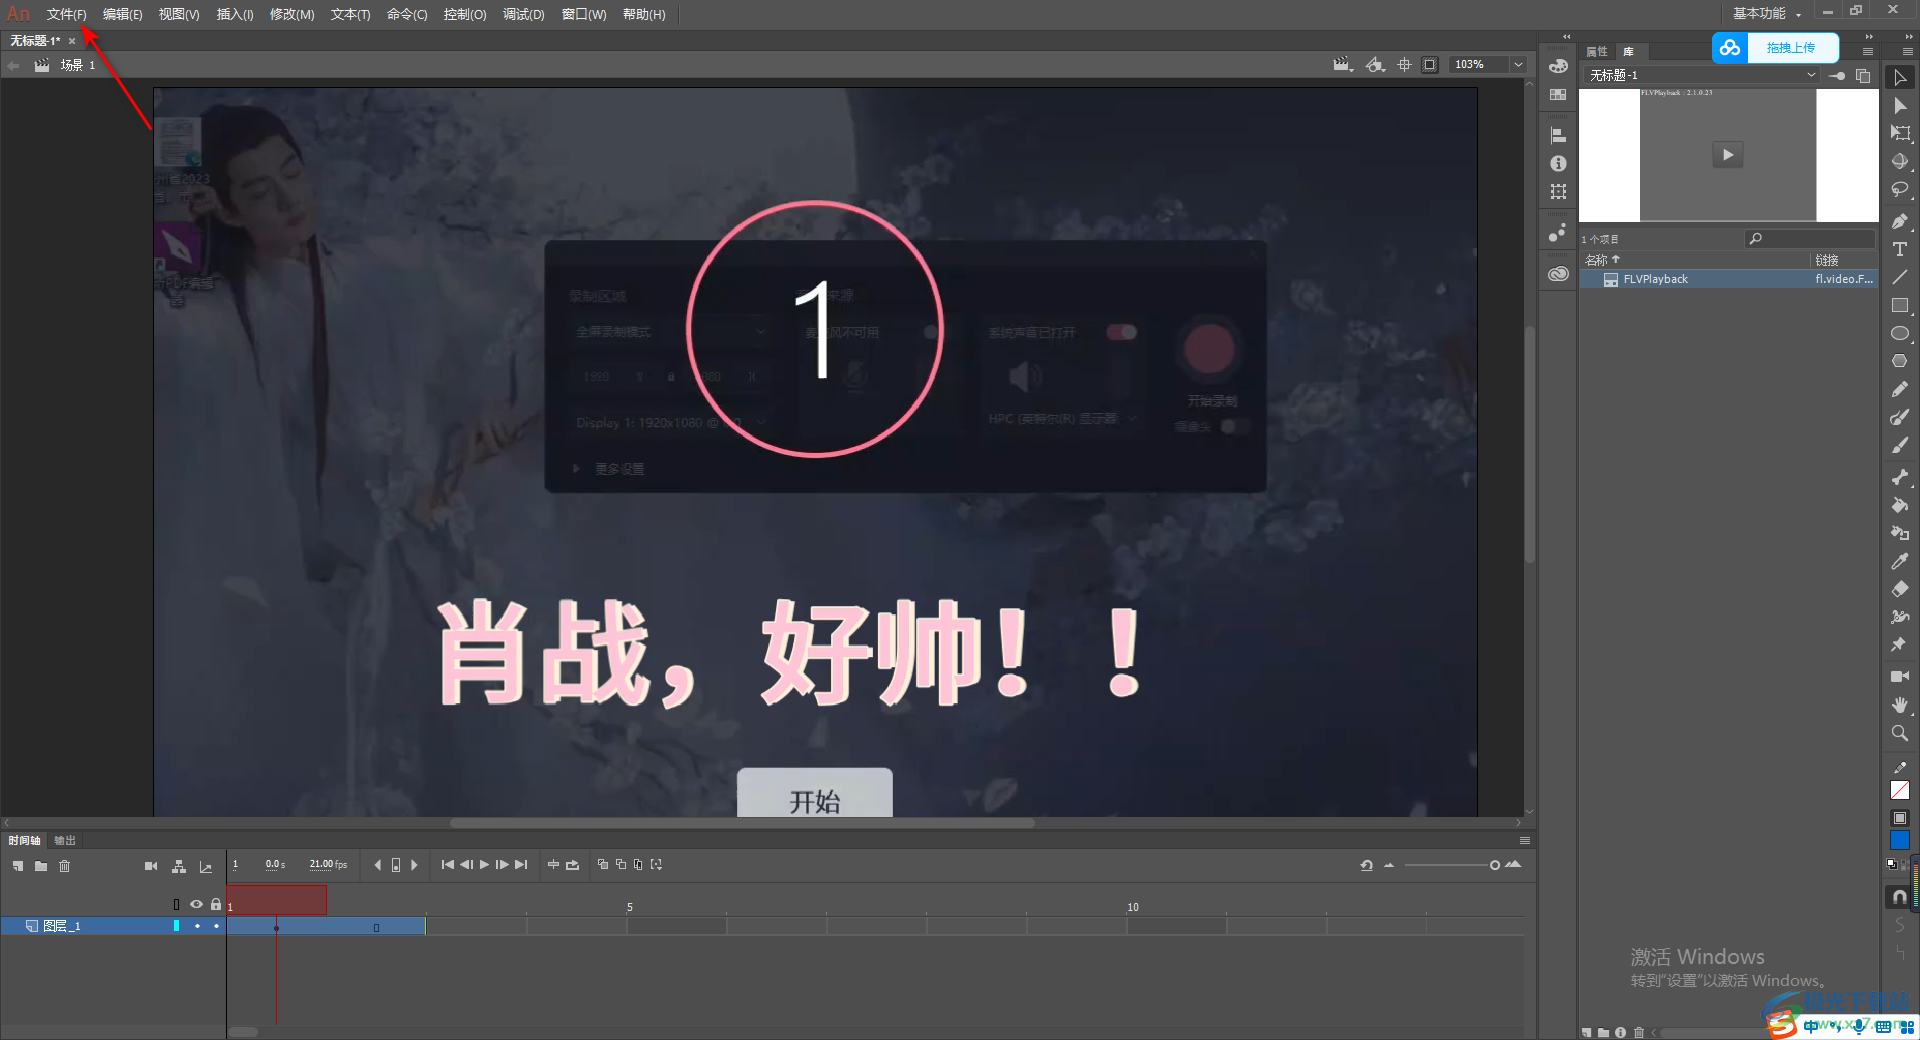Select the Zoom magnifier tool
This screenshot has height=1040, width=1920.
point(1900,733)
